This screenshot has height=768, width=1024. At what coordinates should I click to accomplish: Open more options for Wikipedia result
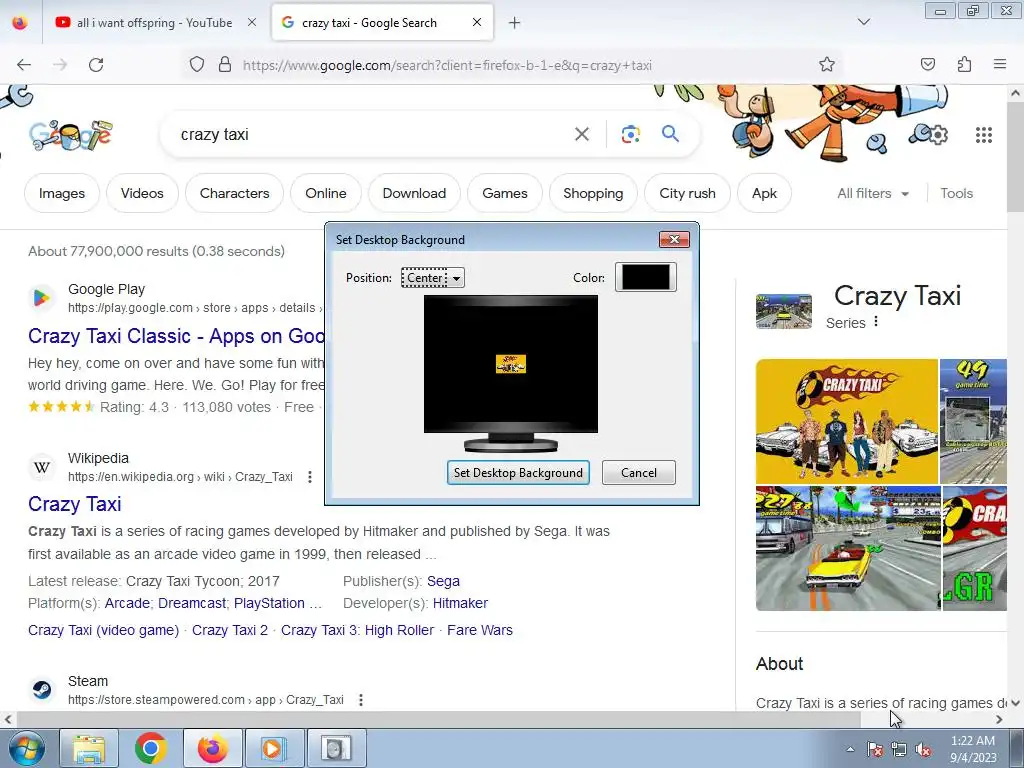[310, 477]
